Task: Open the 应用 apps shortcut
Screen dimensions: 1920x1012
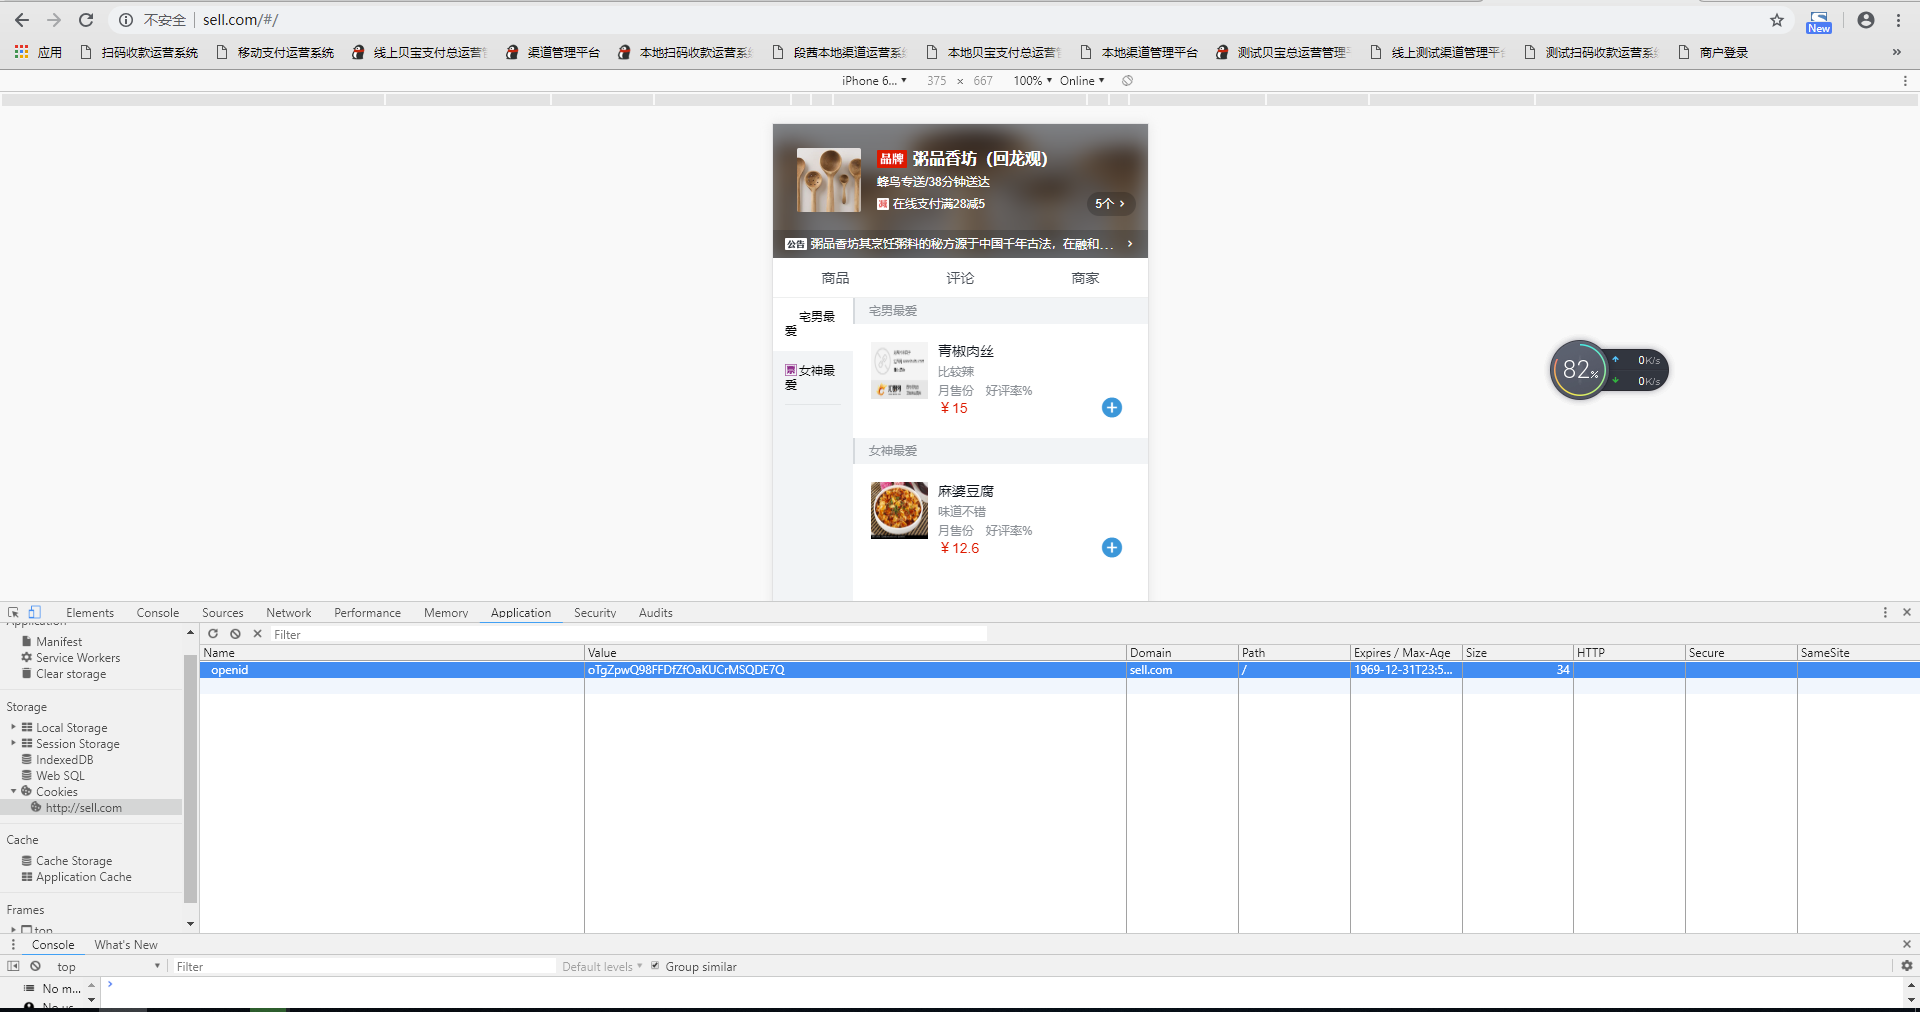Action: (x=38, y=52)
